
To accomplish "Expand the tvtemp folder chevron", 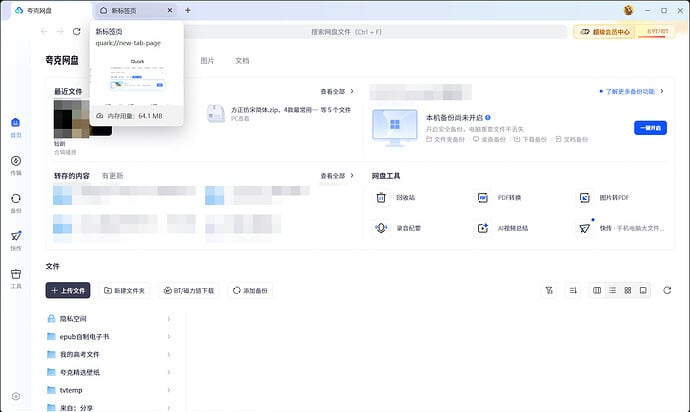I will click(x=169, y=390).
